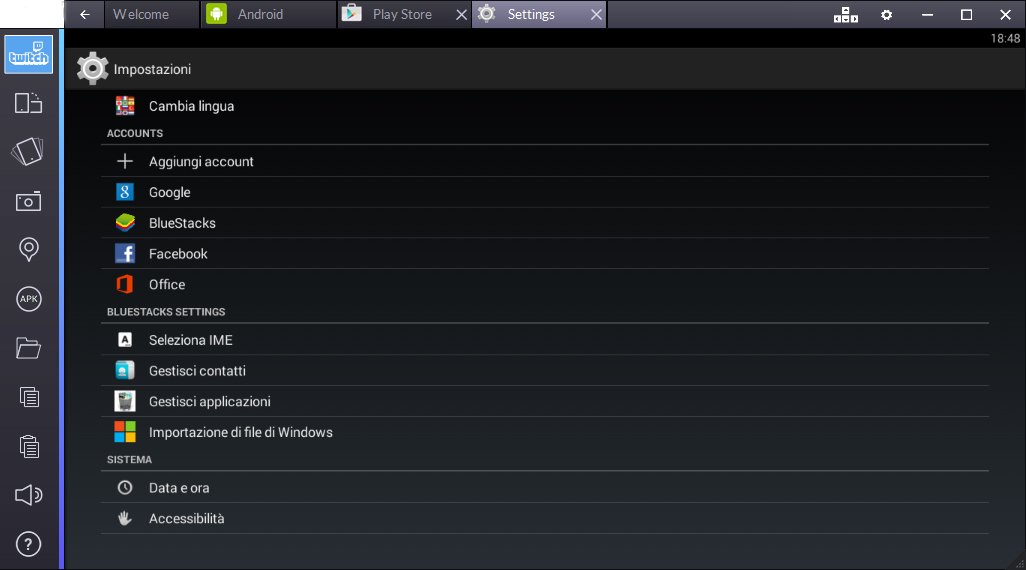Open the BlueStacks settings gear in title bar
The height and width of the screenshot is (570, 1026).
[x=886, y=15]
